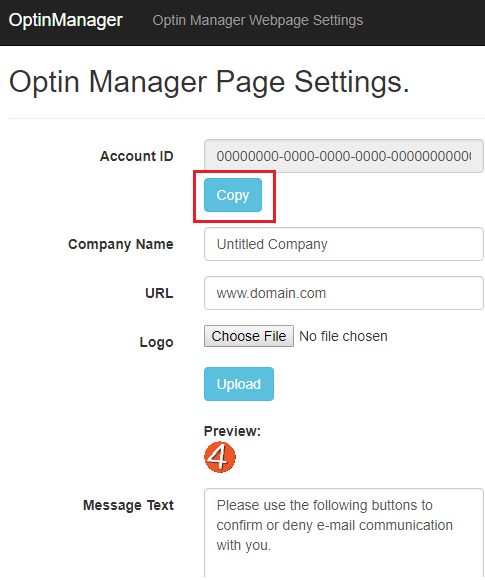Upload the selected logo file
Screen dimensions: 485x580
239,384
